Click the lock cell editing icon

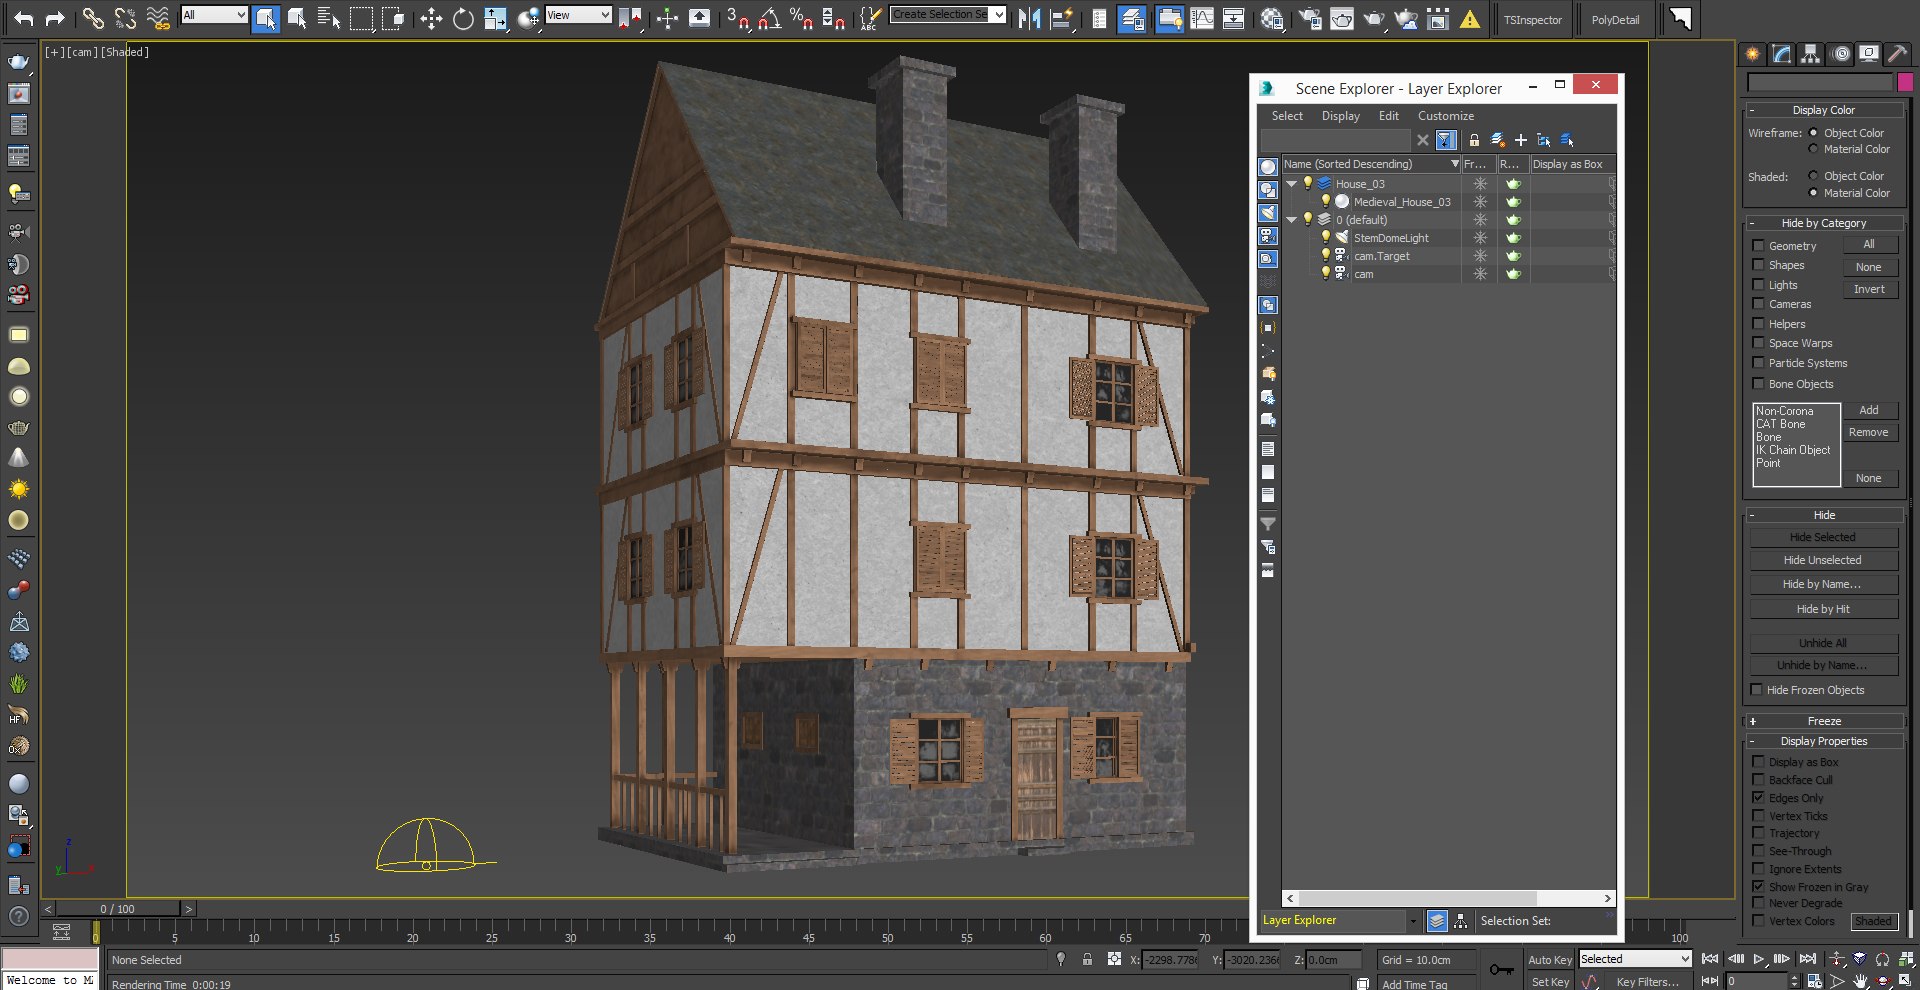[x=1474, y=140]
